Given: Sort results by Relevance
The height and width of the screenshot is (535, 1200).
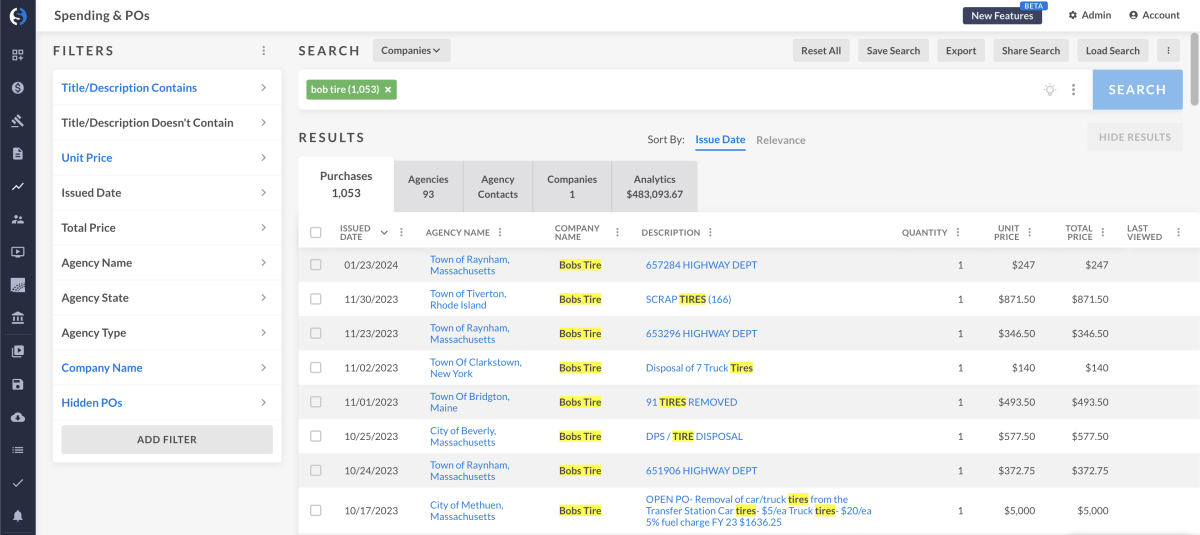Looking at the screenshot, I should 780,140.
